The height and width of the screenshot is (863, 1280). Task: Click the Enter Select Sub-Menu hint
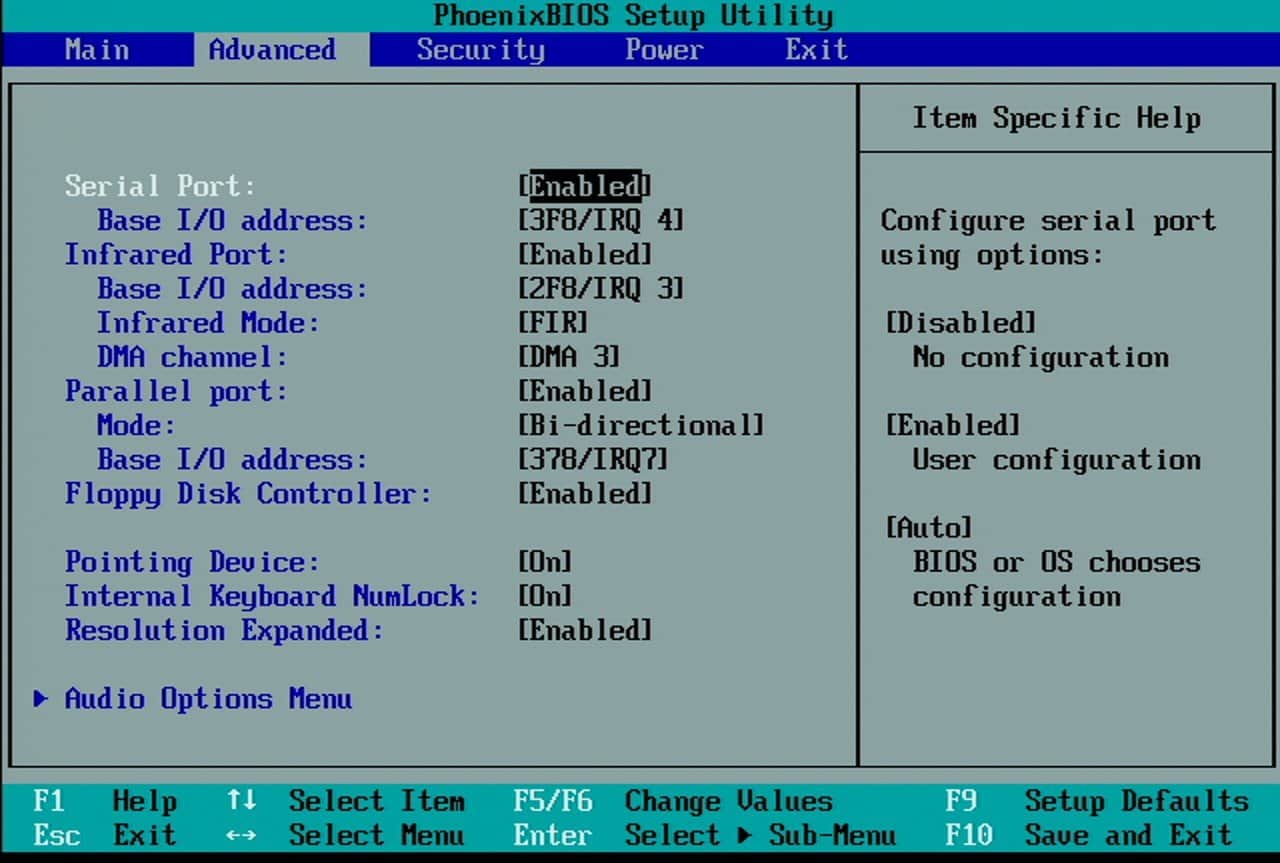tap(705, 835)
